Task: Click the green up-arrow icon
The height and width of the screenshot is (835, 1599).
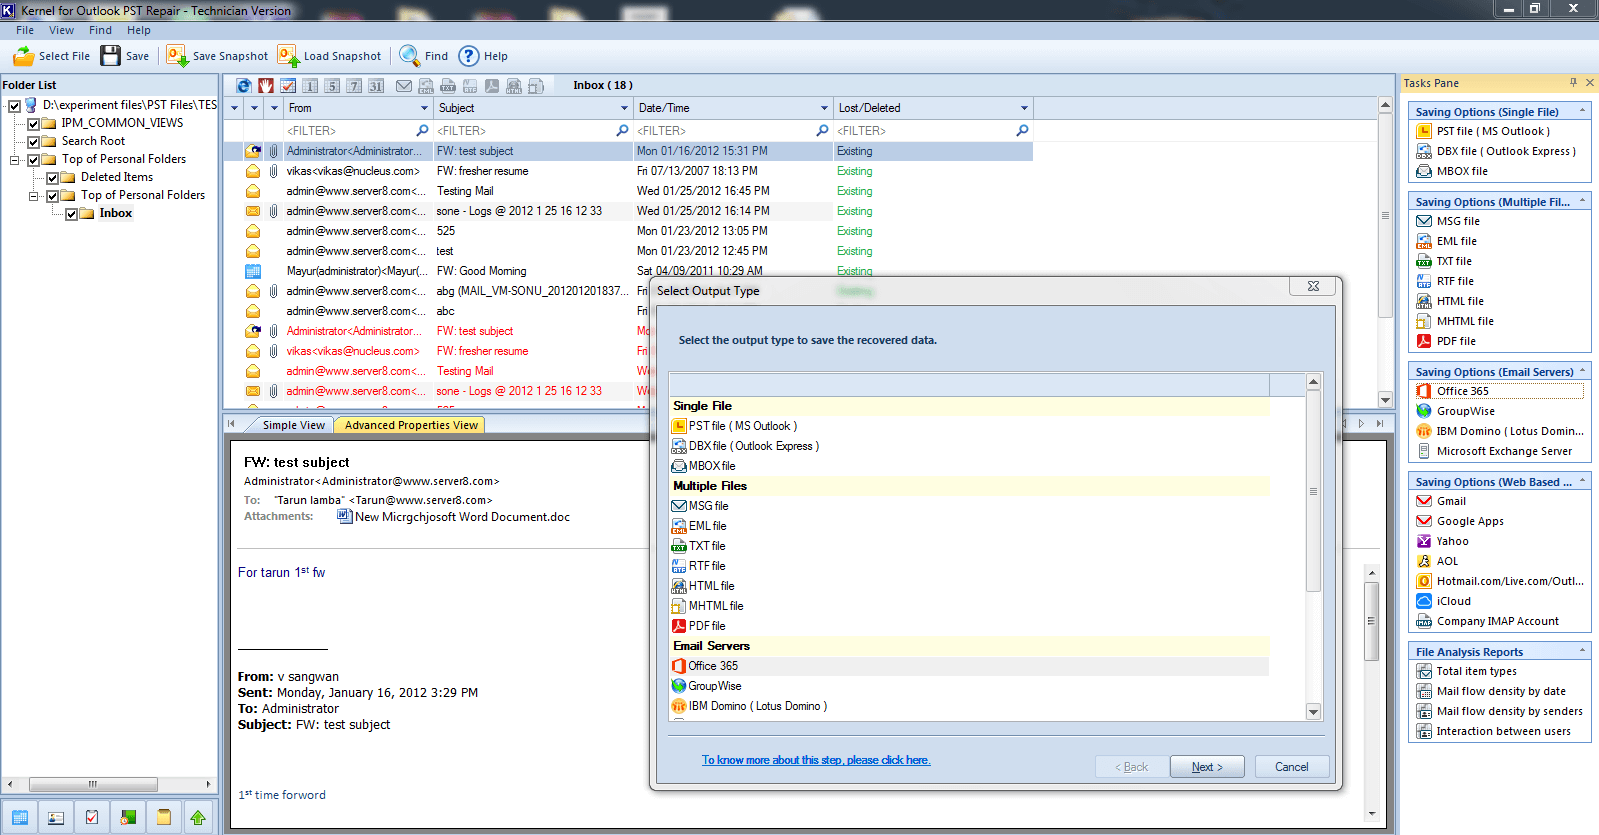Action: (198, 818)
